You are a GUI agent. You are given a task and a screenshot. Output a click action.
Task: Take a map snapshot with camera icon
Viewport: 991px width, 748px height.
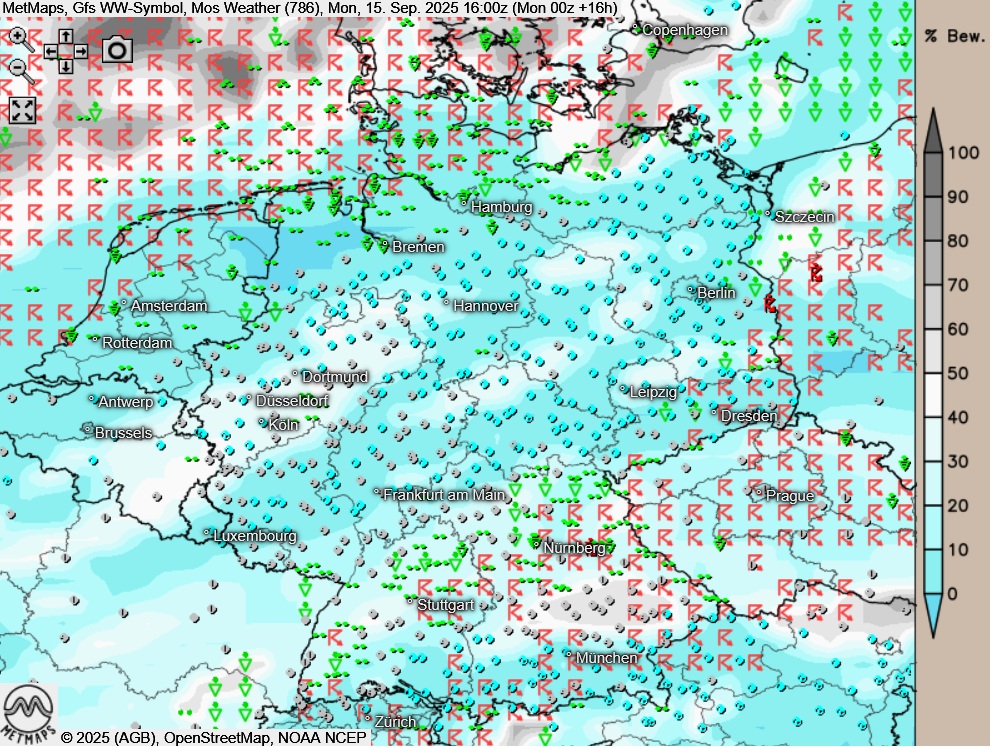[118, 49]
